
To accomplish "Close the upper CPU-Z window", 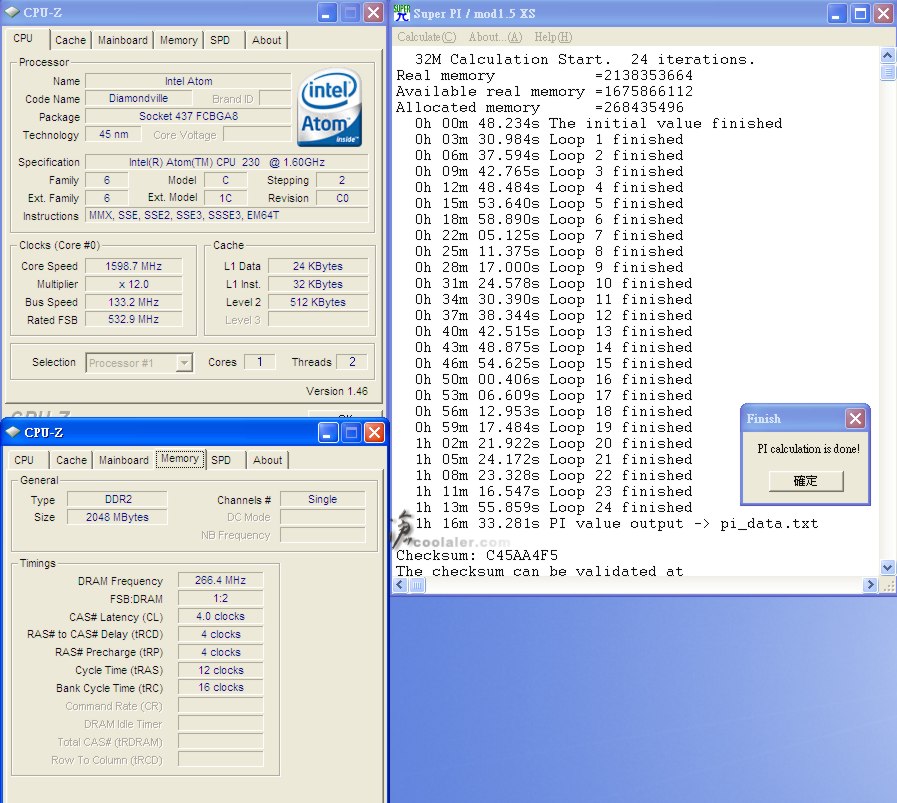I will pyautogui.click(x=374, y=13).
